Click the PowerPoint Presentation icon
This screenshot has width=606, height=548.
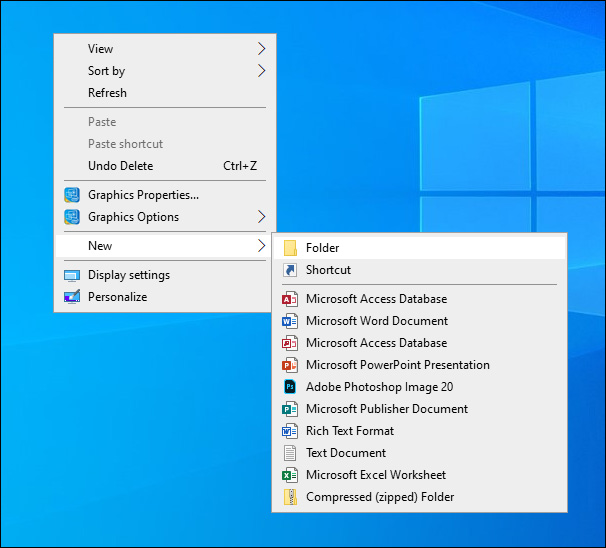point(290,365)
